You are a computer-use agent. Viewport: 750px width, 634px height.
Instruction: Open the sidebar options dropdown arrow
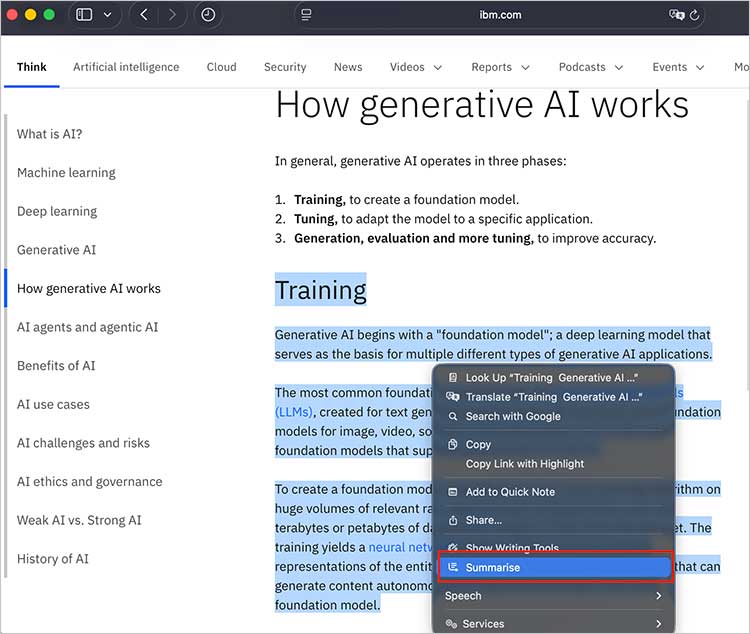click(x=108, y=15)
